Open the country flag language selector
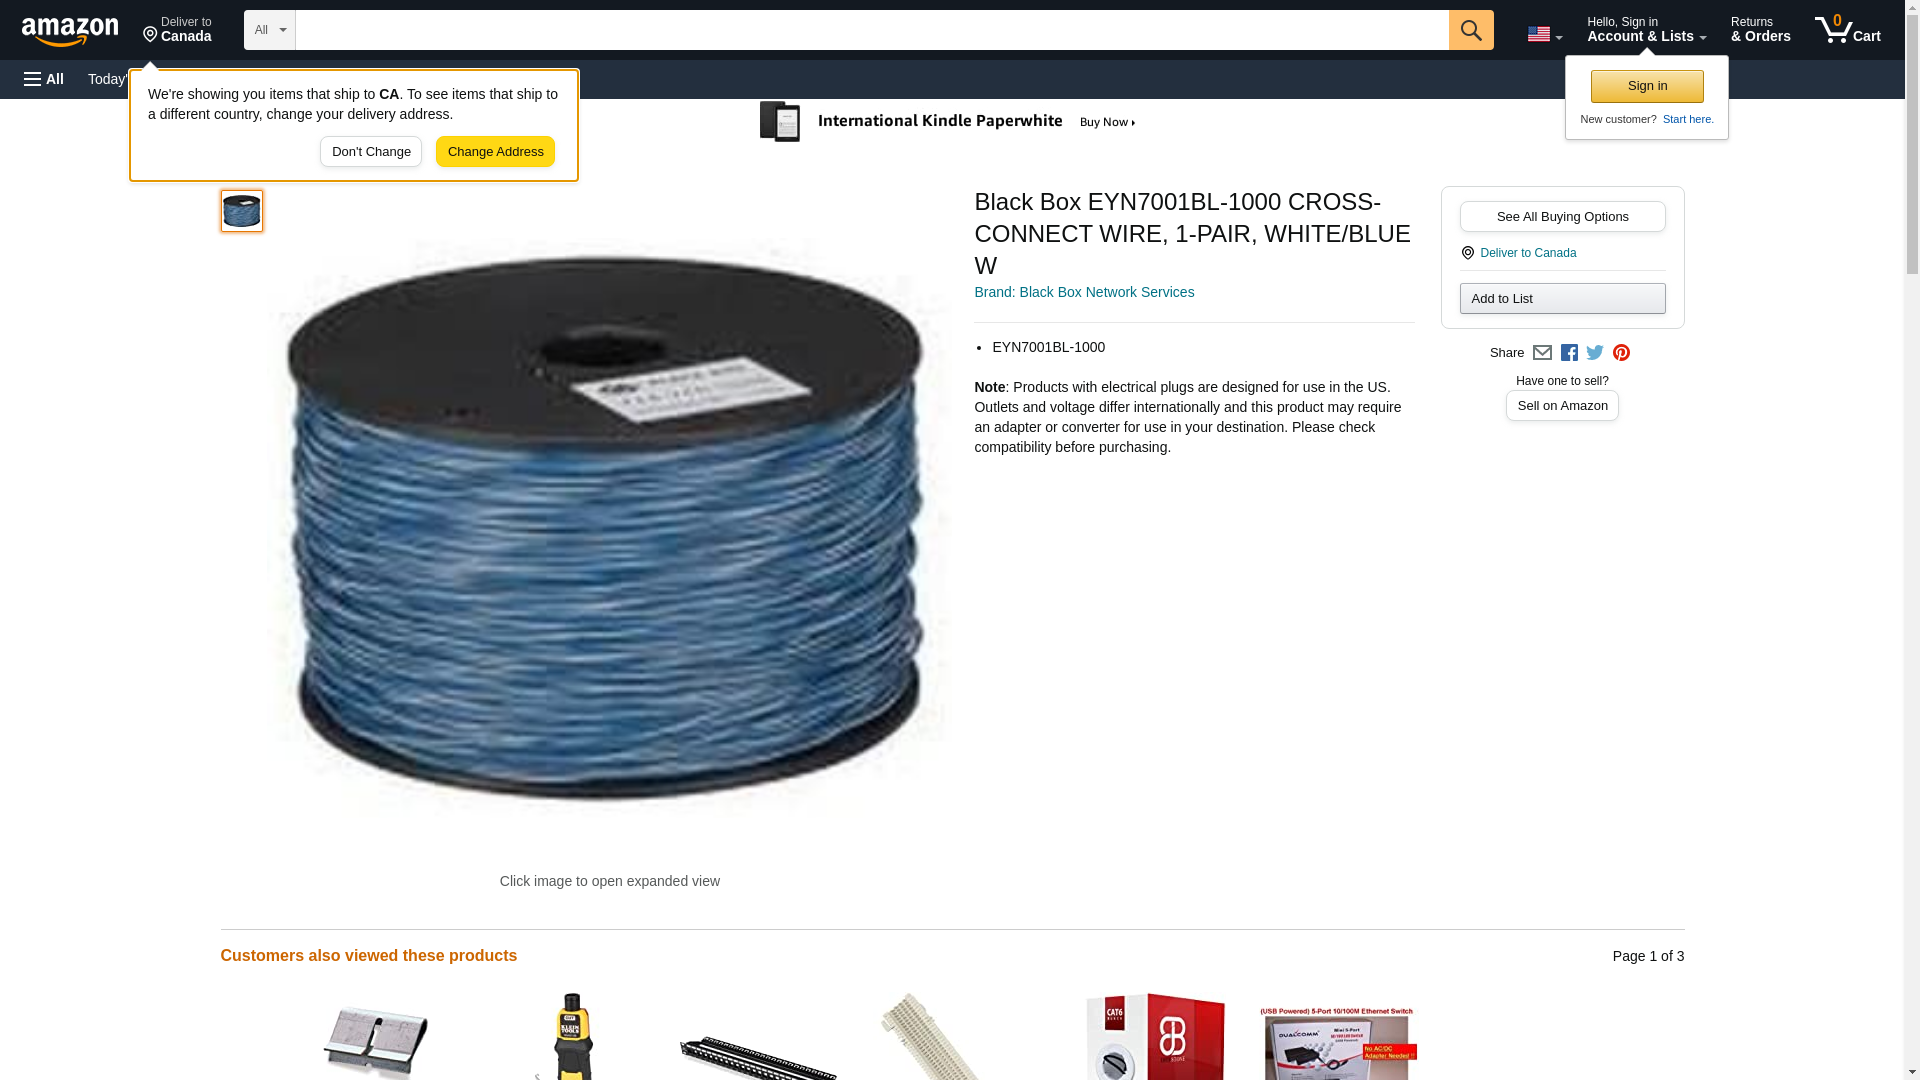Image resolution: width=1920 pixels, height=1080 pixels. [1544, 34]
